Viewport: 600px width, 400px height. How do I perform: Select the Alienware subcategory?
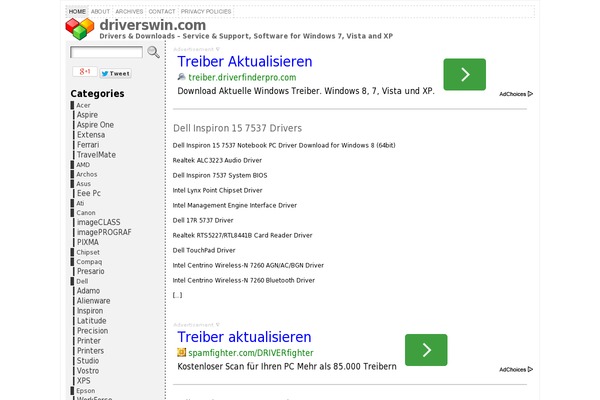point(93,301)
